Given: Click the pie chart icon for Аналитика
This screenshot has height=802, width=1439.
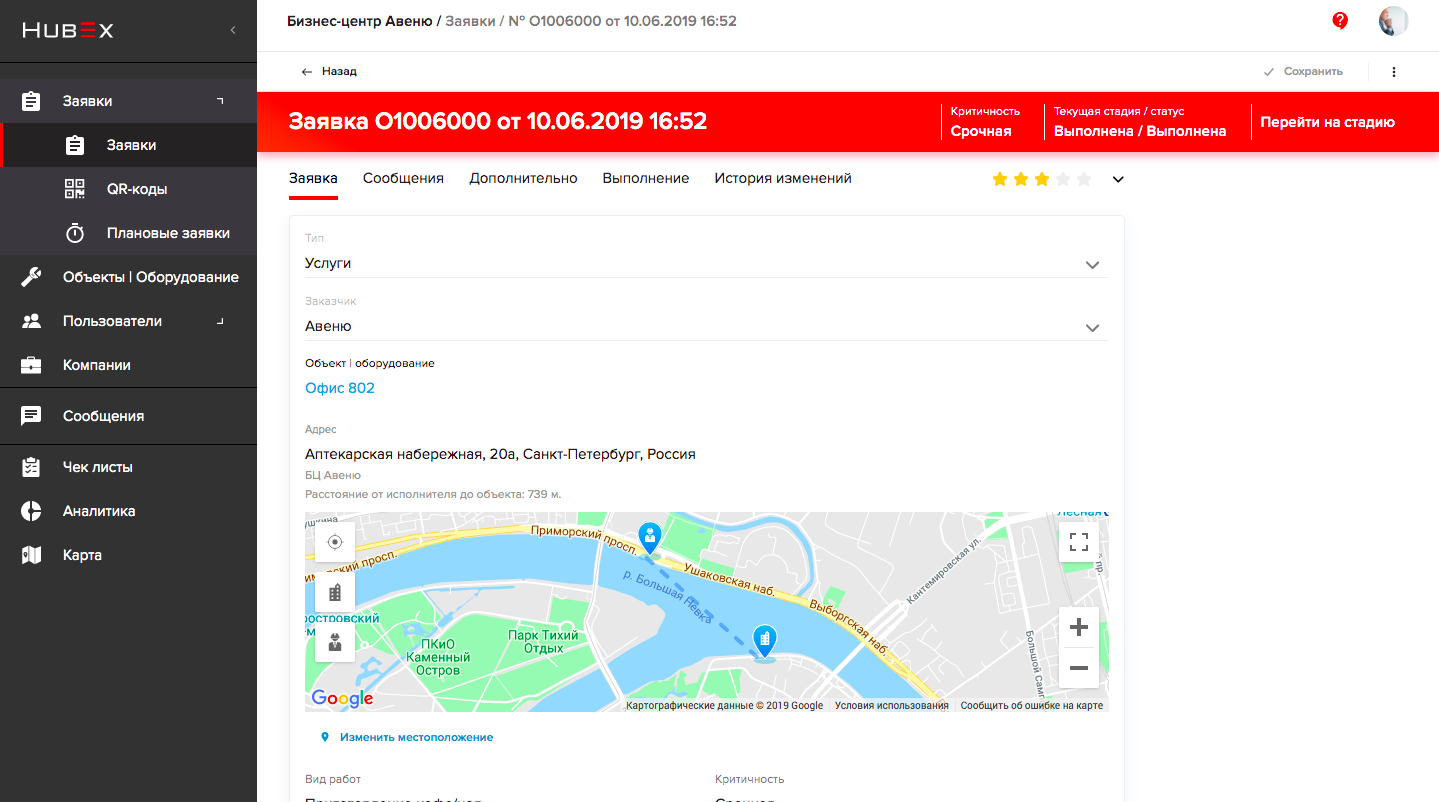Looking at the screenshot, I should point(31,511).
